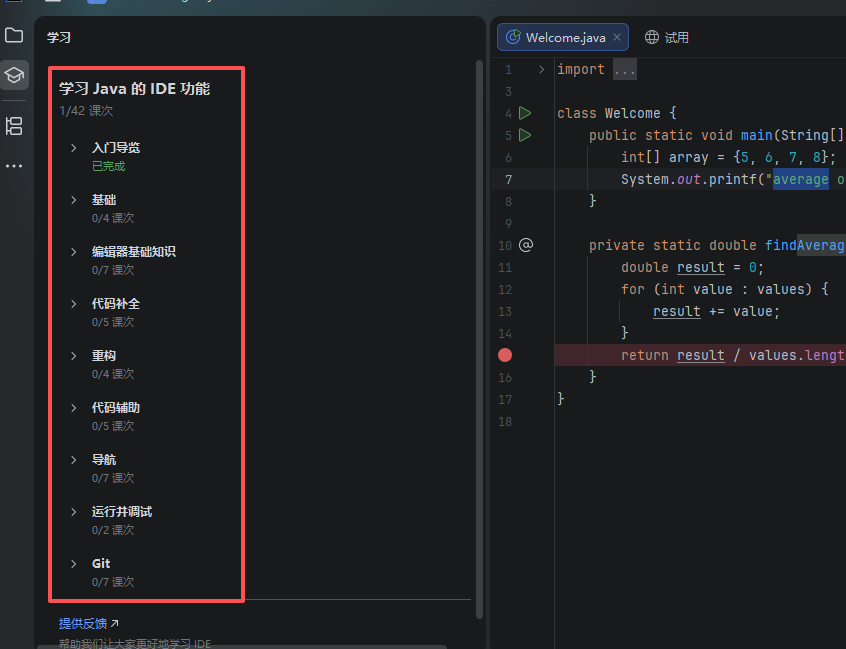Switch to the Welcome.java tab
846x649 pixels.
click(x=565, y=37)
